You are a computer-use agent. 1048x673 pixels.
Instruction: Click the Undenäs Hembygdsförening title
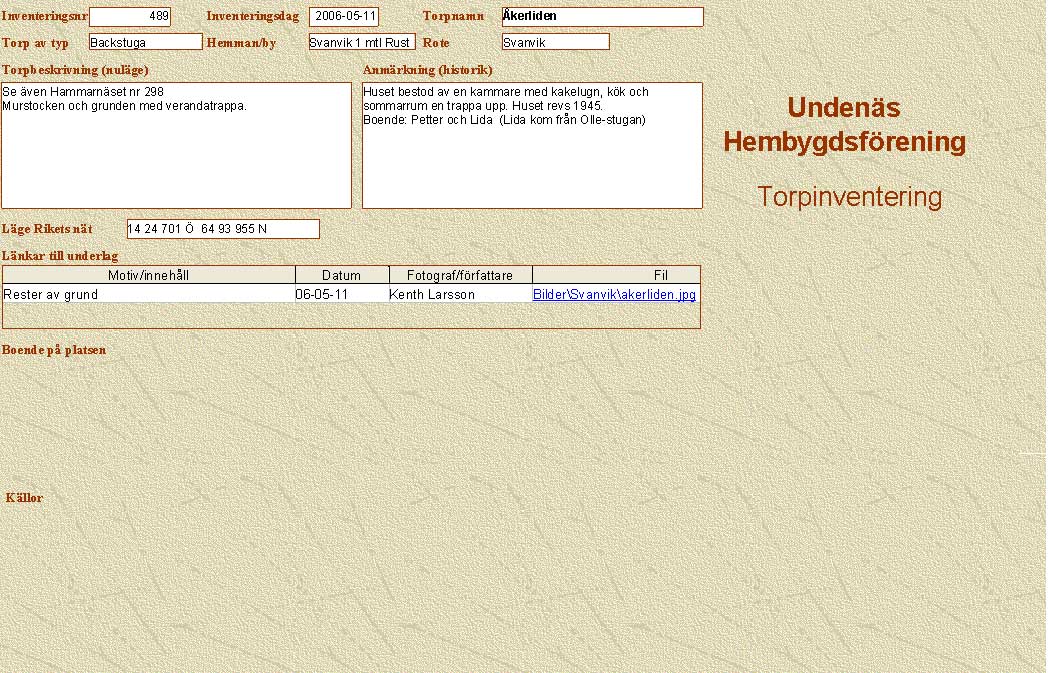click(844, 125)
